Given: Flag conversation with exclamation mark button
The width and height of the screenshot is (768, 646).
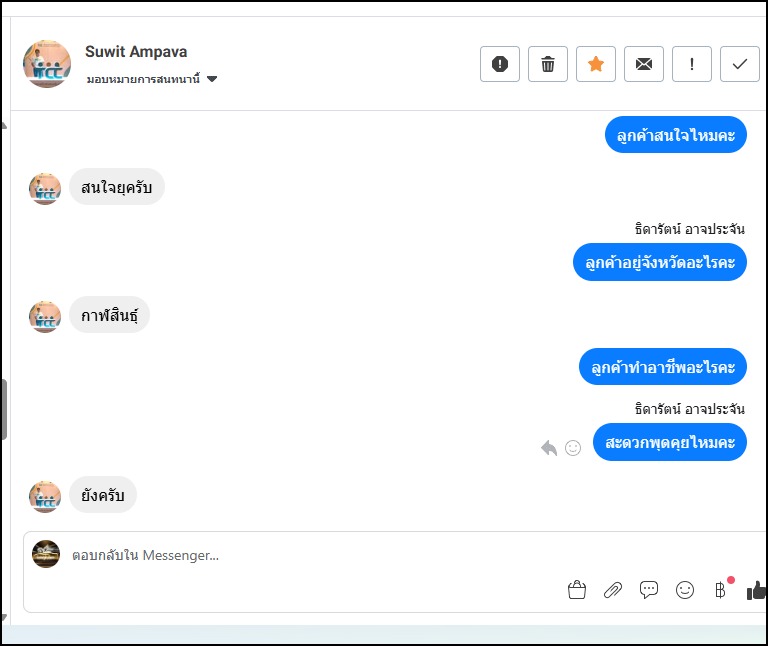Looking at the screenshot, I should pyautogui.click(x=692, y=64).
